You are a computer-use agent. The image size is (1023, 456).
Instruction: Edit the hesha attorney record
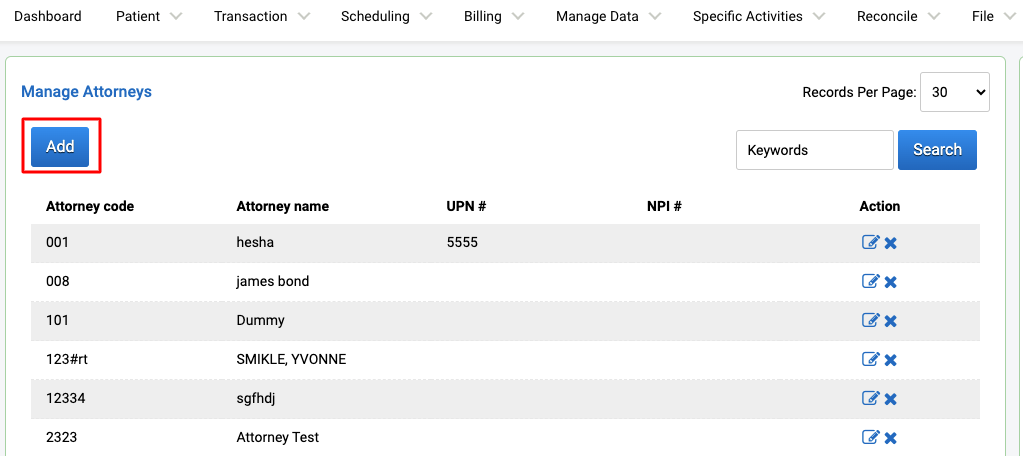pos(870,243)
